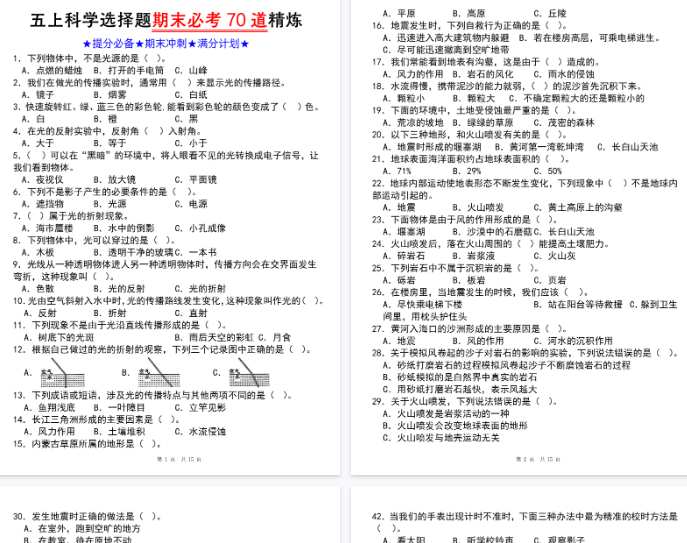Click question 30 "发生地震时正确的做法是"
Screen dimensions: 687x543
pyautogui.click(x=87, y=517)
